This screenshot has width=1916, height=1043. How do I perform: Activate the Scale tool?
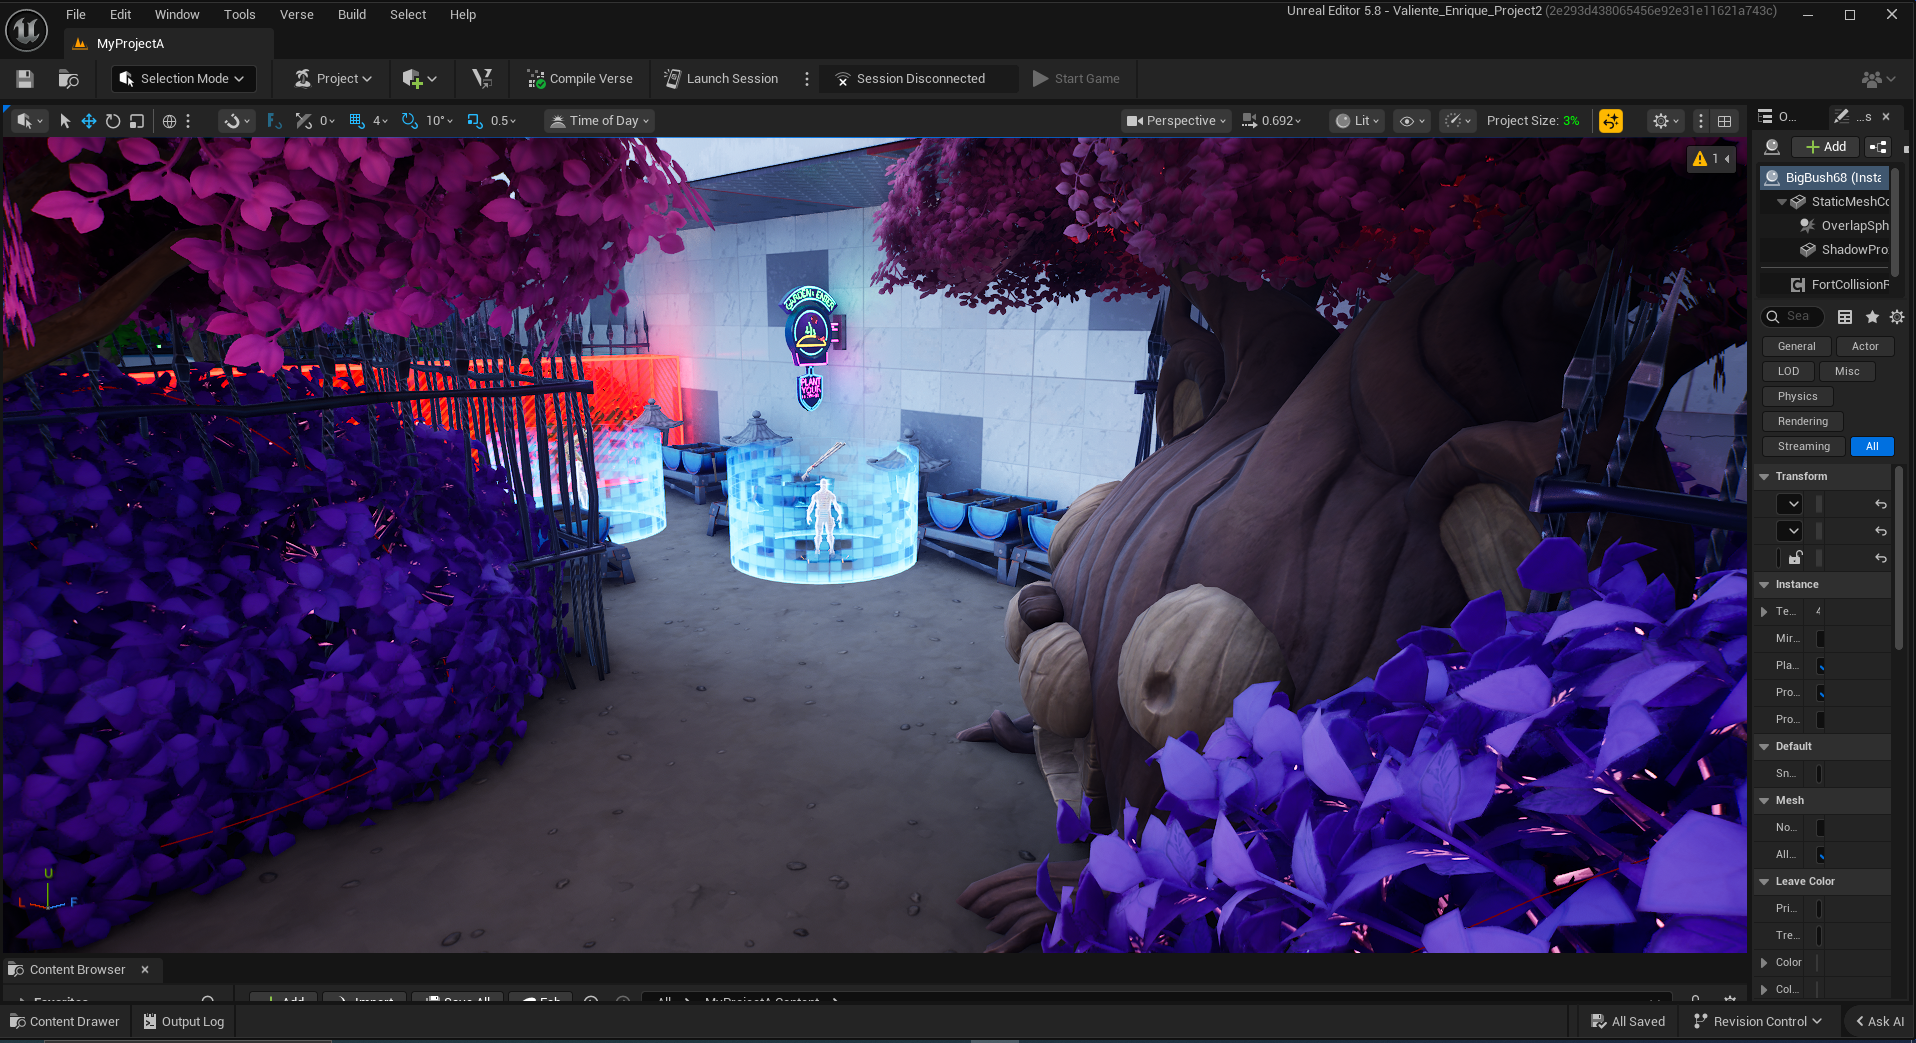(x=137, y=121)
